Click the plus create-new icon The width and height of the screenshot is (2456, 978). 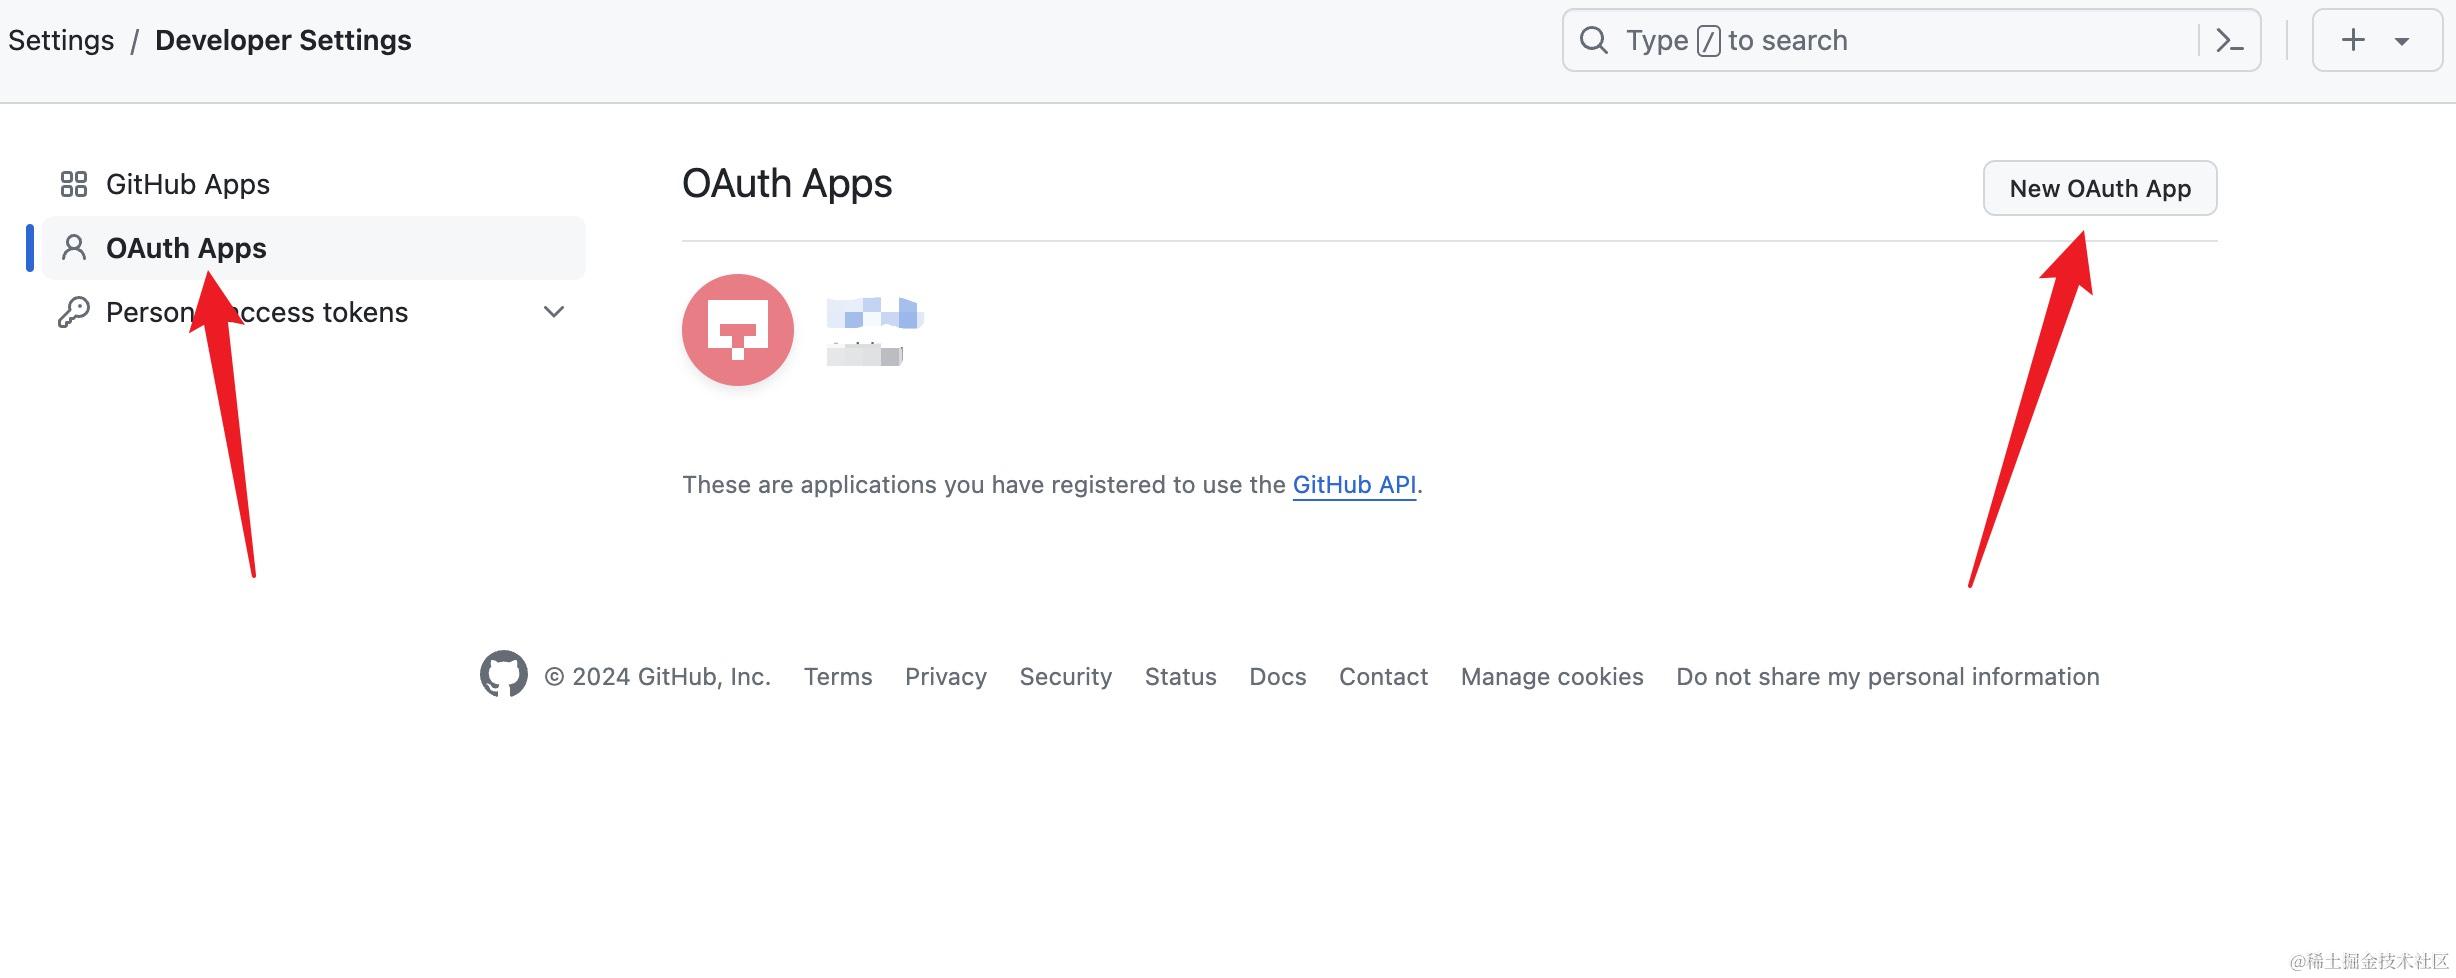pyautogui.click(x=2354, y=40)
